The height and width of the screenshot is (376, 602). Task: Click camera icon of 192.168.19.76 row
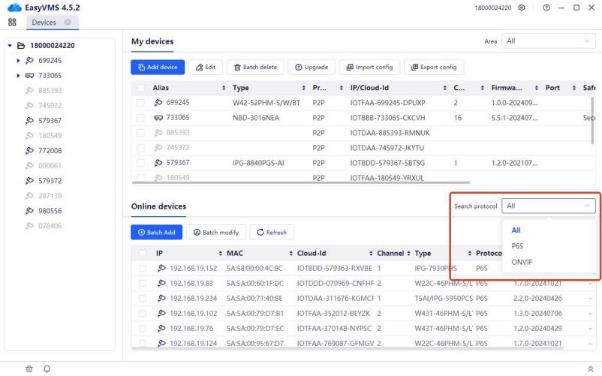162,328
